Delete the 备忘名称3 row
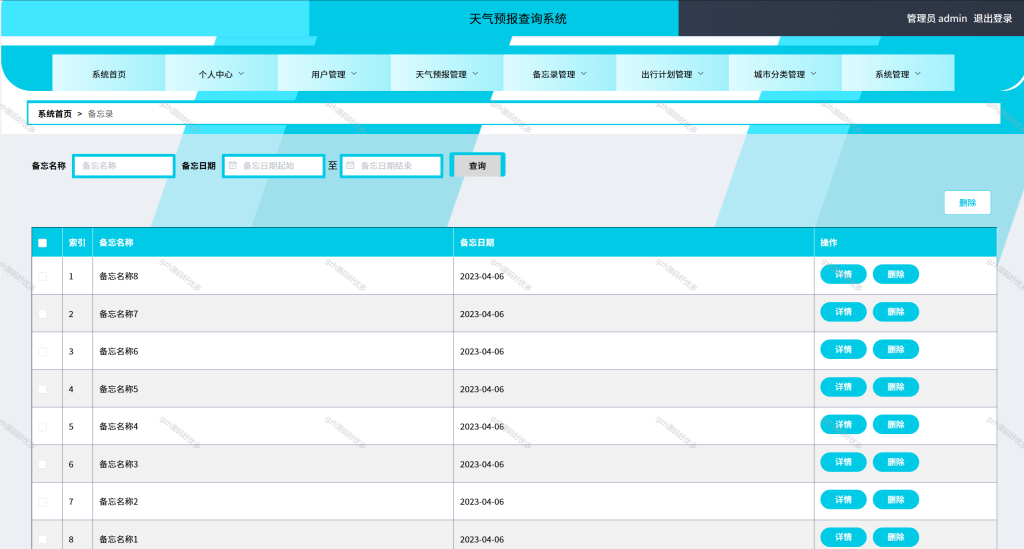Viewport: 1024px width, 549px height. pyautogui.click(x=895, y=462)
